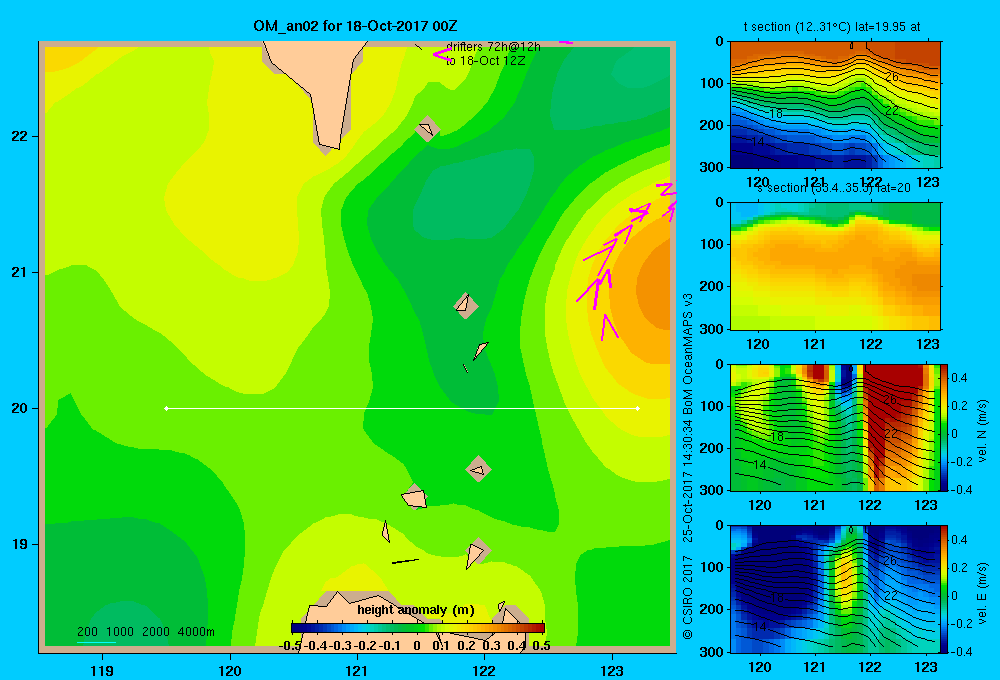Select the 200 entry in the depth legend
The width and height of the screenshot is (1000, 680).
[87, 632]
